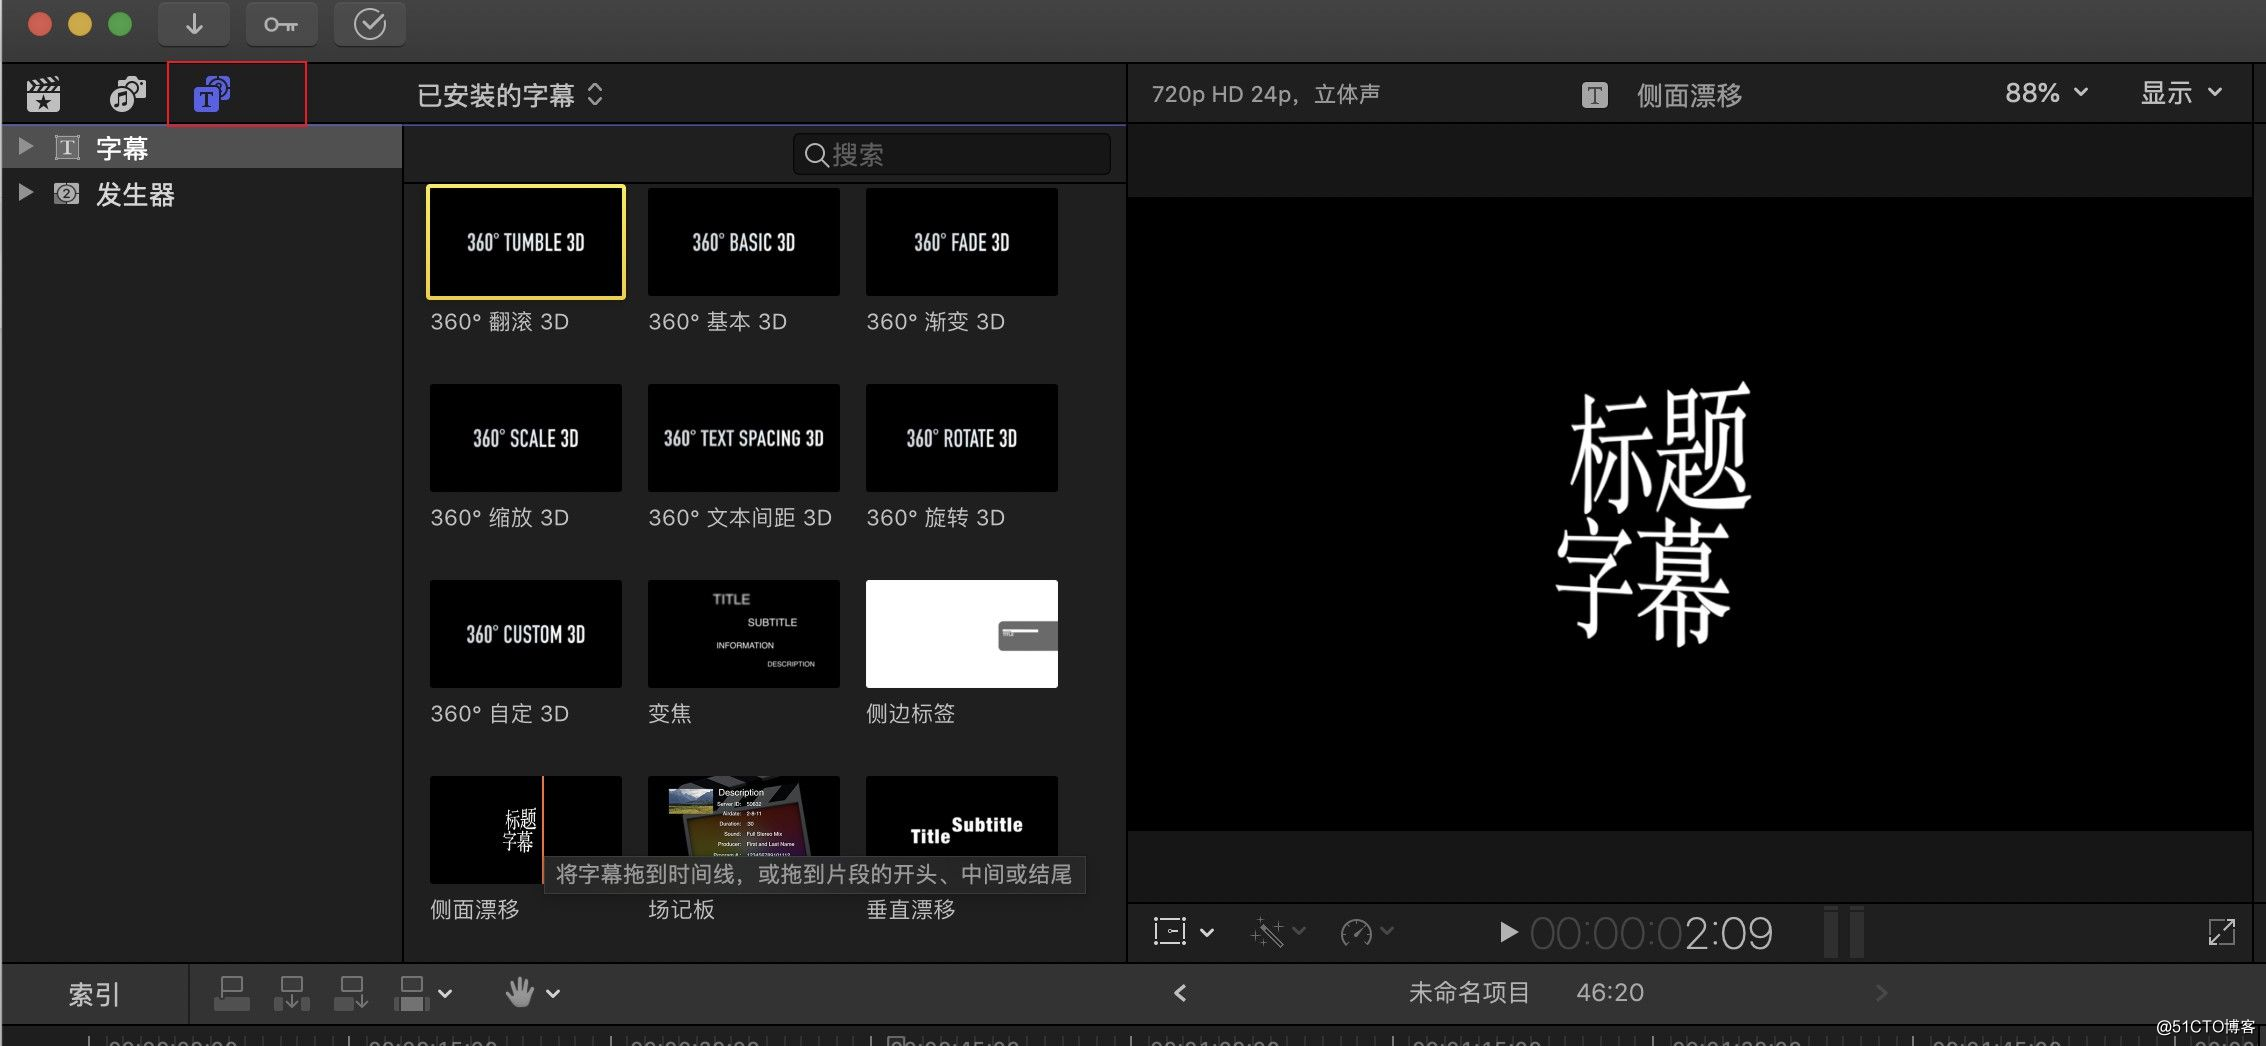Show the titles and generators sidebar
This screenshot has width=2266, height=1046.
212,95
